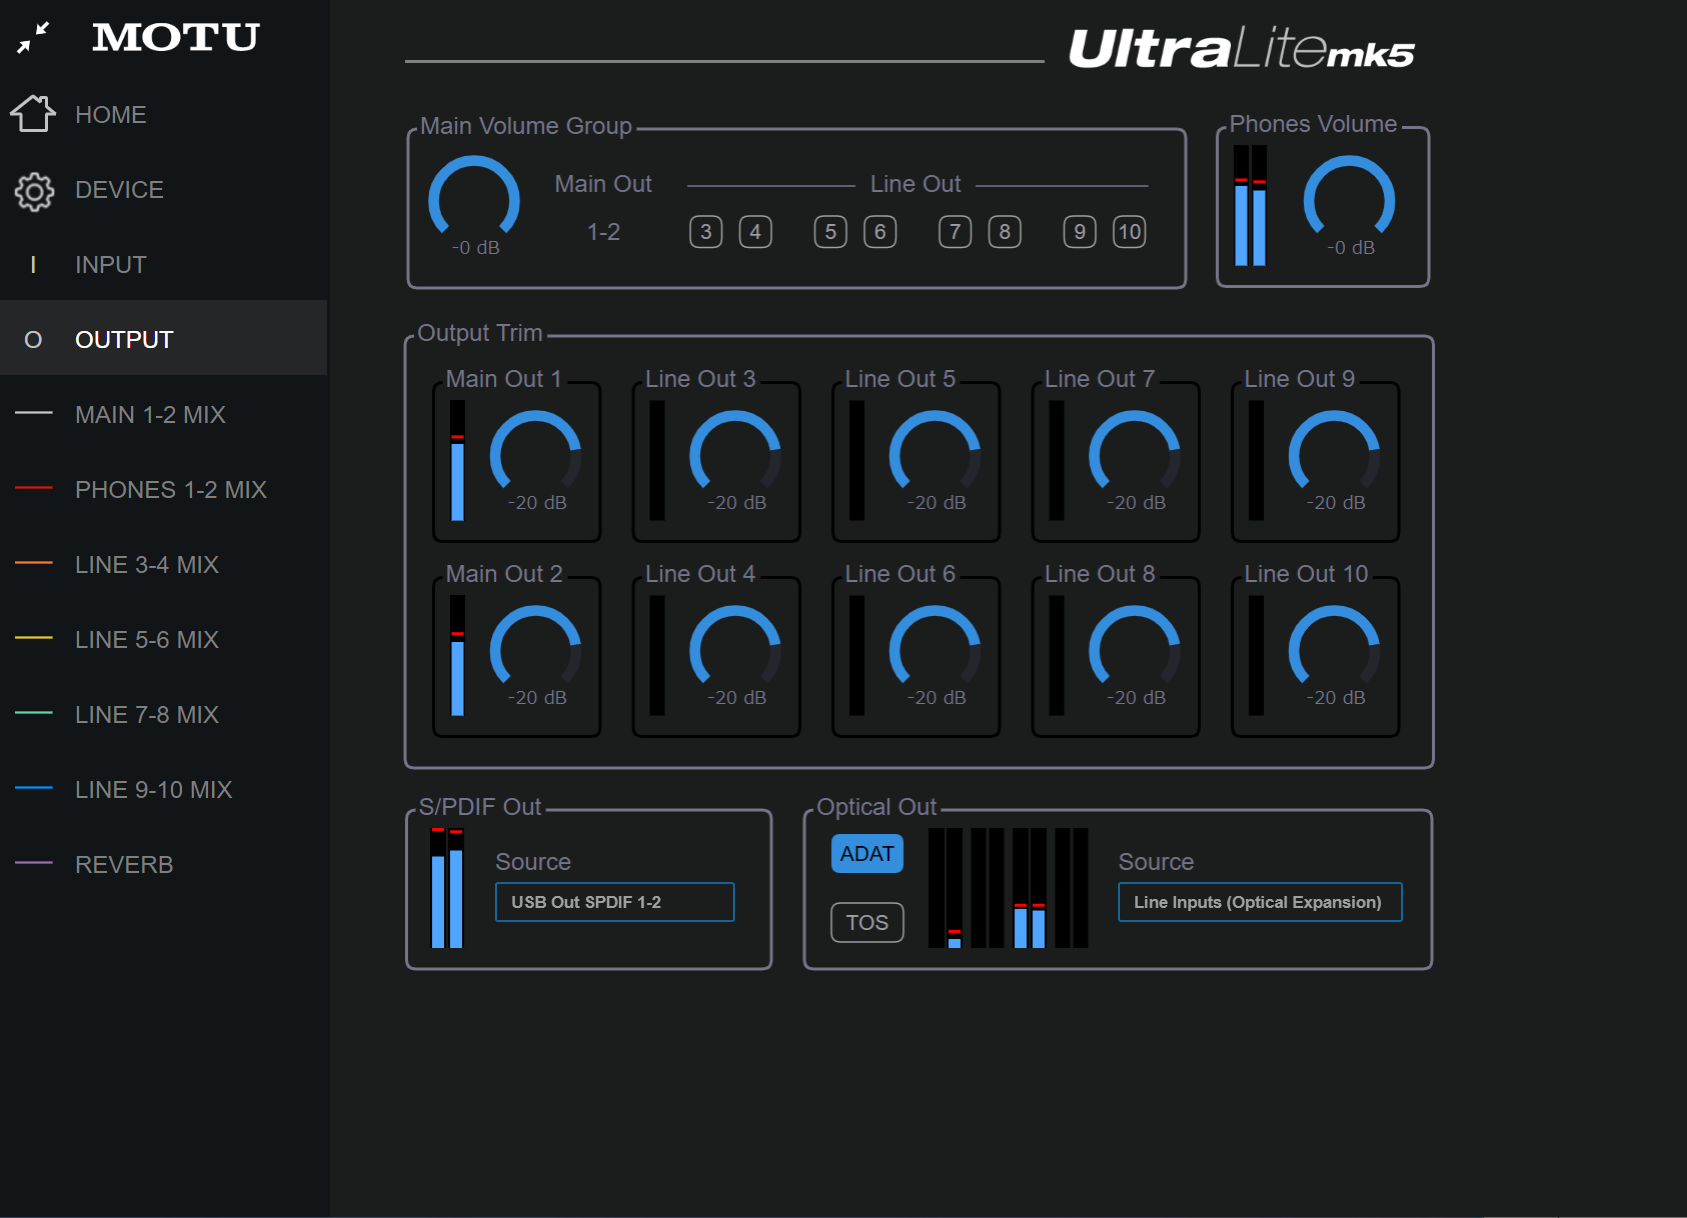Open PHONES 1-2 MIX
The image size is (1687, 1218).
pyautogui.click(x=164, y=489)
